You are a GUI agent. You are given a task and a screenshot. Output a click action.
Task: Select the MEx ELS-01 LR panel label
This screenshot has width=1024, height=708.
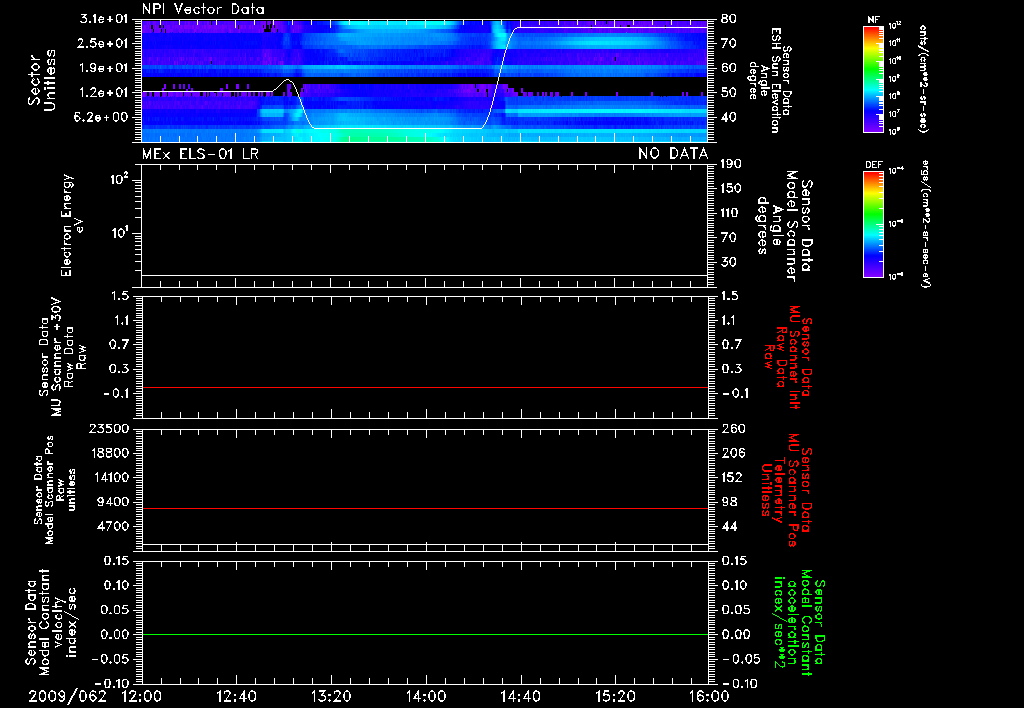coord(200,154)
